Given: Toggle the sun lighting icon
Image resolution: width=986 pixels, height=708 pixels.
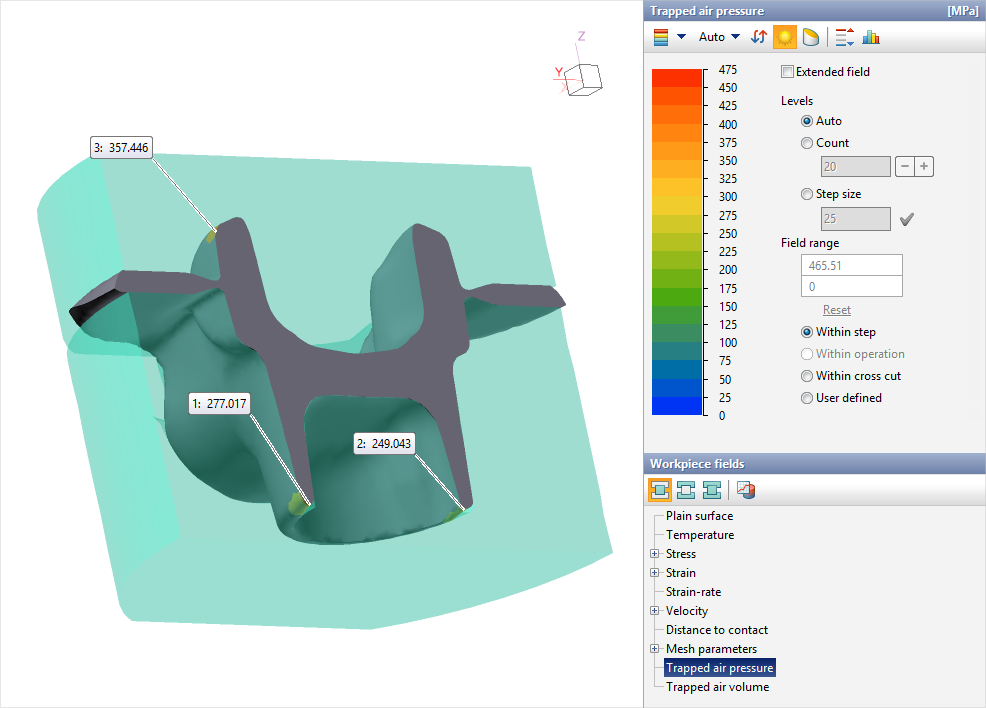Looking at the screenshot, I should click(x=785, y=37).
